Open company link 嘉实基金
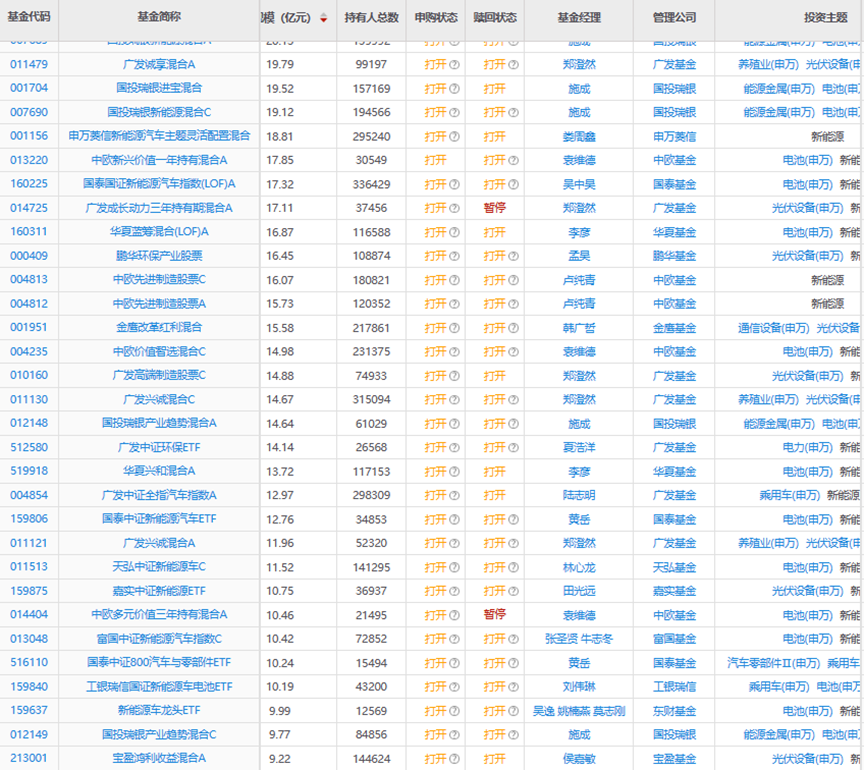Viewport: 864px width, 770px height. click(x=674, y=591)
